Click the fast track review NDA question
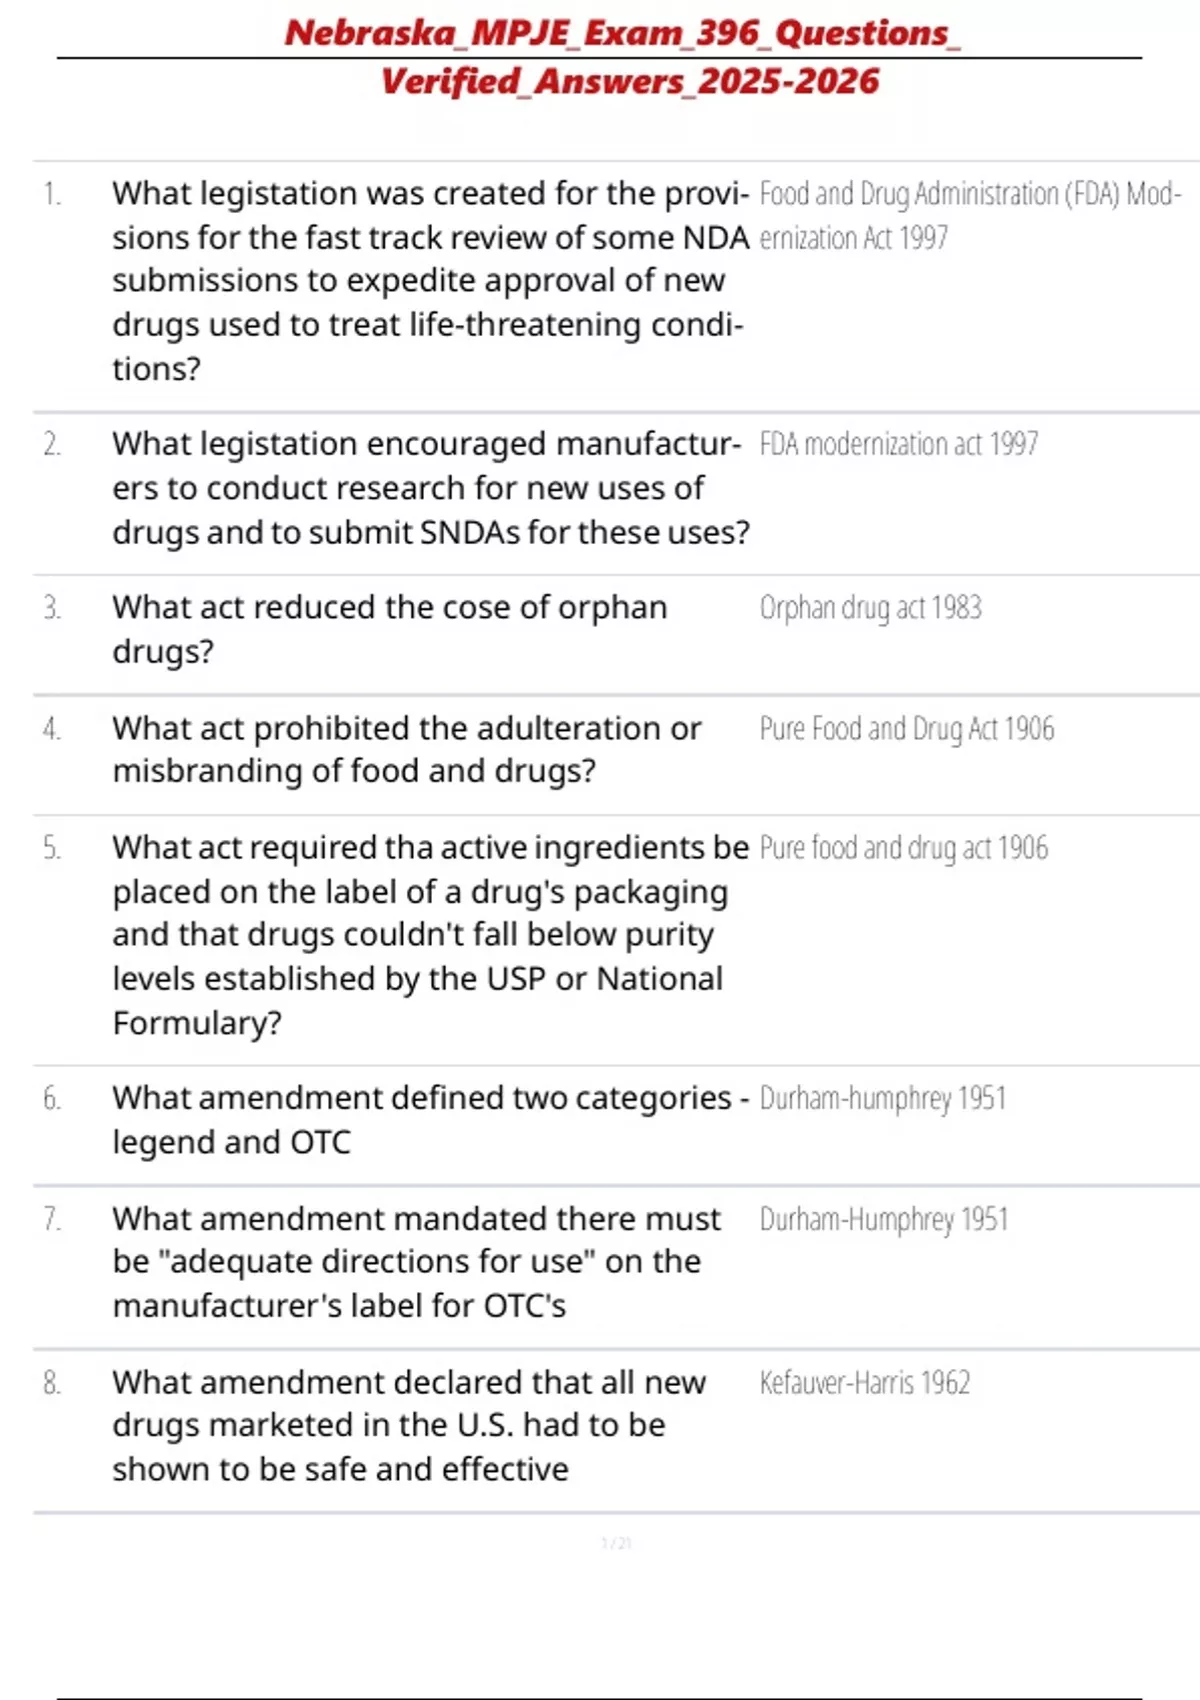Image resolution: width=1200 pixels, height=1700 pixels. pos(430,280)
